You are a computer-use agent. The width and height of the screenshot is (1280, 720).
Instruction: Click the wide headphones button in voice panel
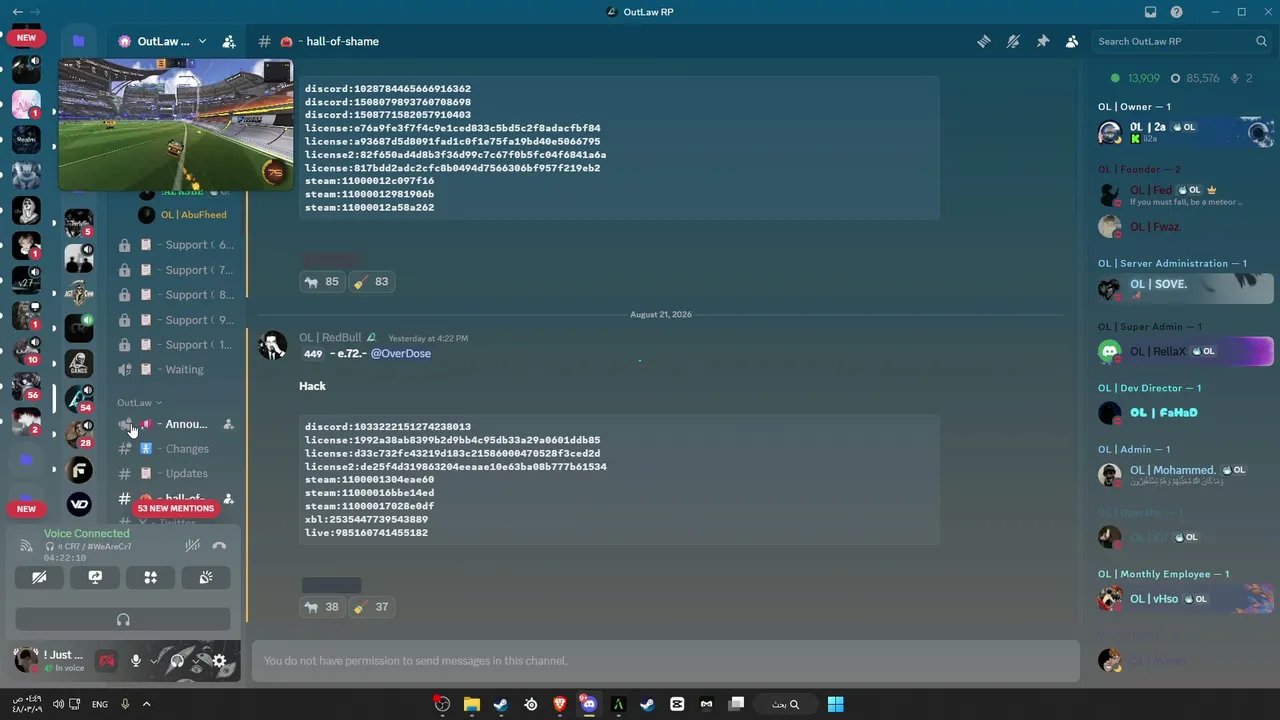click(x=123, y=620)
